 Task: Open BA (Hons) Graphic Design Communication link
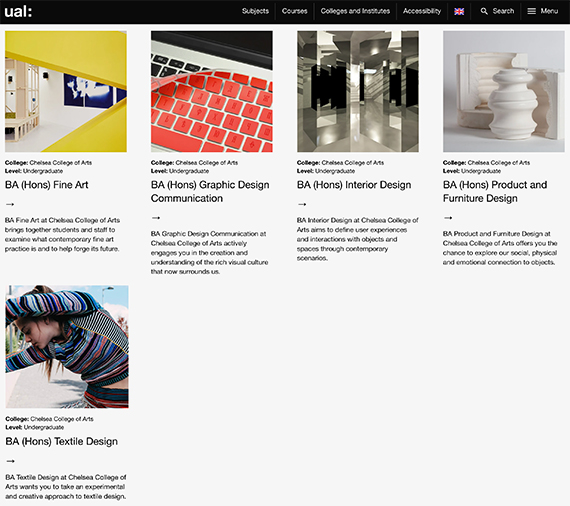point(210,192)
